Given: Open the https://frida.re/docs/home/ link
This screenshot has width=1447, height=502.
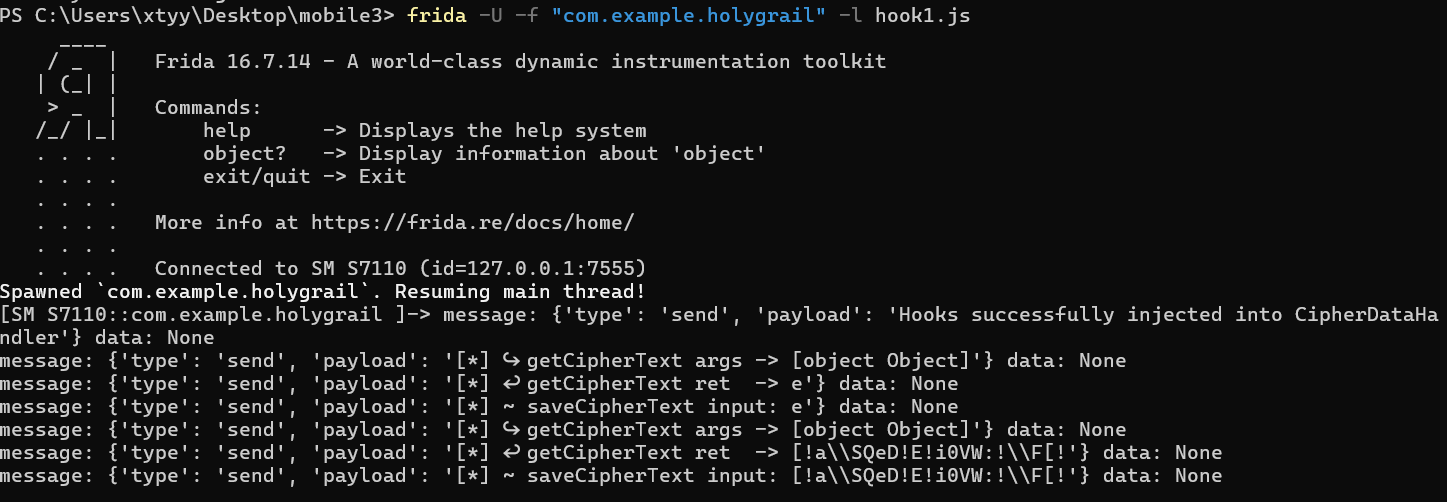Looking at the screenshot, I should [473, 222].
